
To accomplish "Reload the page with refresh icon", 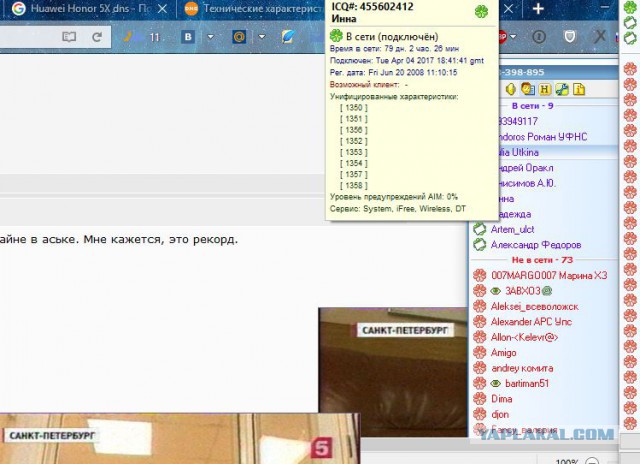I will [97, 37].
